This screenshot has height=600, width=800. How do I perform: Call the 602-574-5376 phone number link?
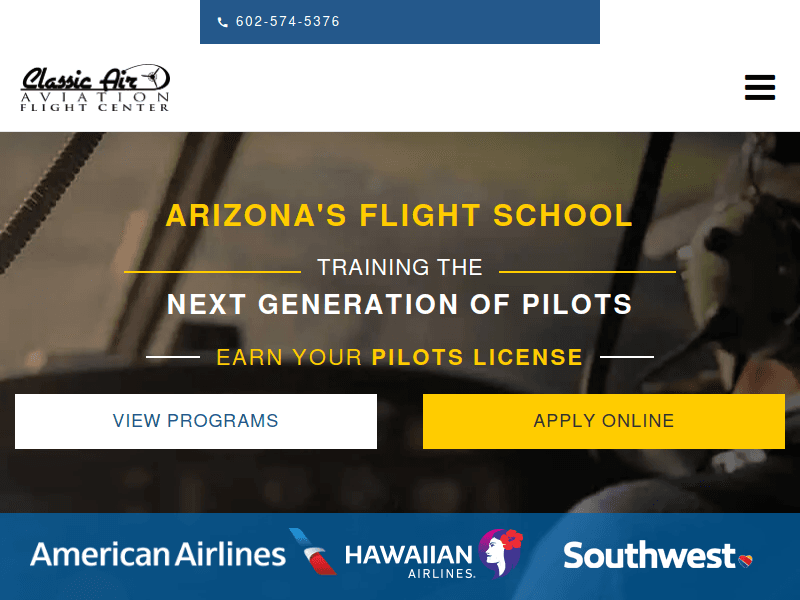coord(288,22)
